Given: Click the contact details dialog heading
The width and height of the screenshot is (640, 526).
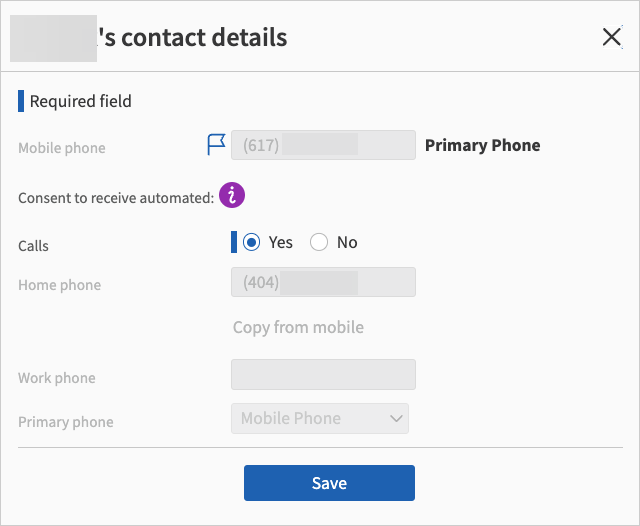Looking at the screenshot, I should point(194,38).
